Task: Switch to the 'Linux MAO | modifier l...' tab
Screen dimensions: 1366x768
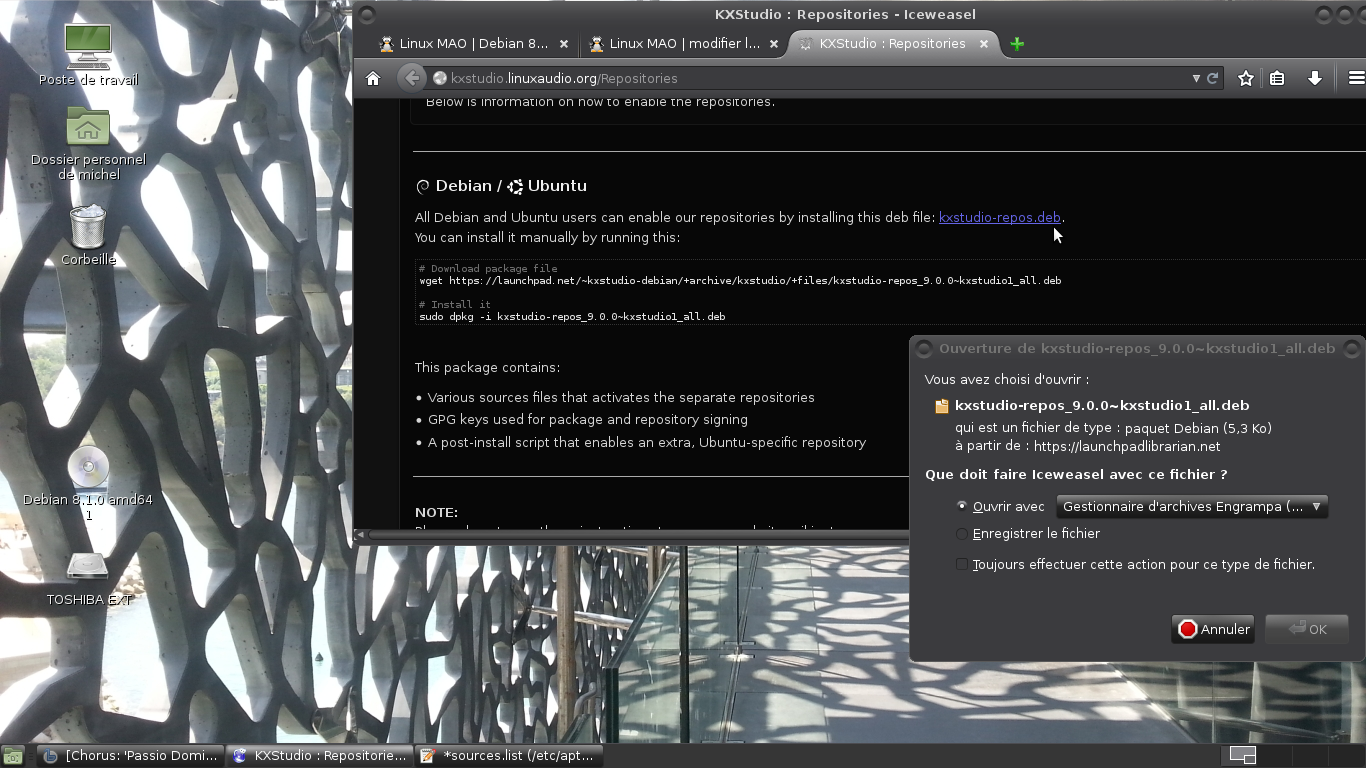Action: [683, 44]
